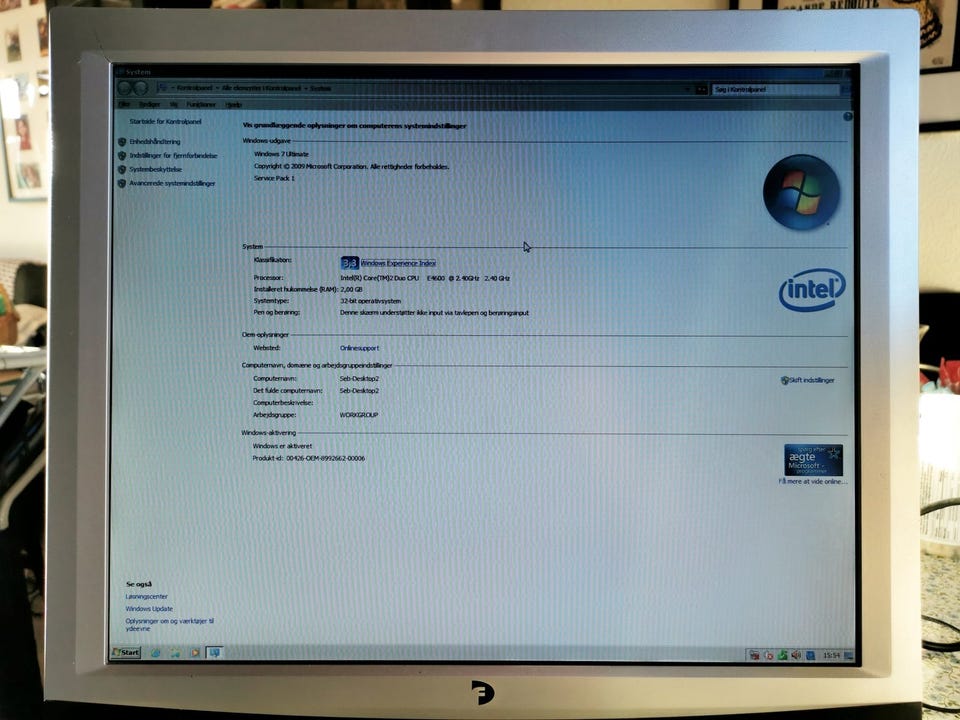This screenshot has width=960, height=720.
Task: Click the blue help question mark icon
Action: click(x=848, y=116)
